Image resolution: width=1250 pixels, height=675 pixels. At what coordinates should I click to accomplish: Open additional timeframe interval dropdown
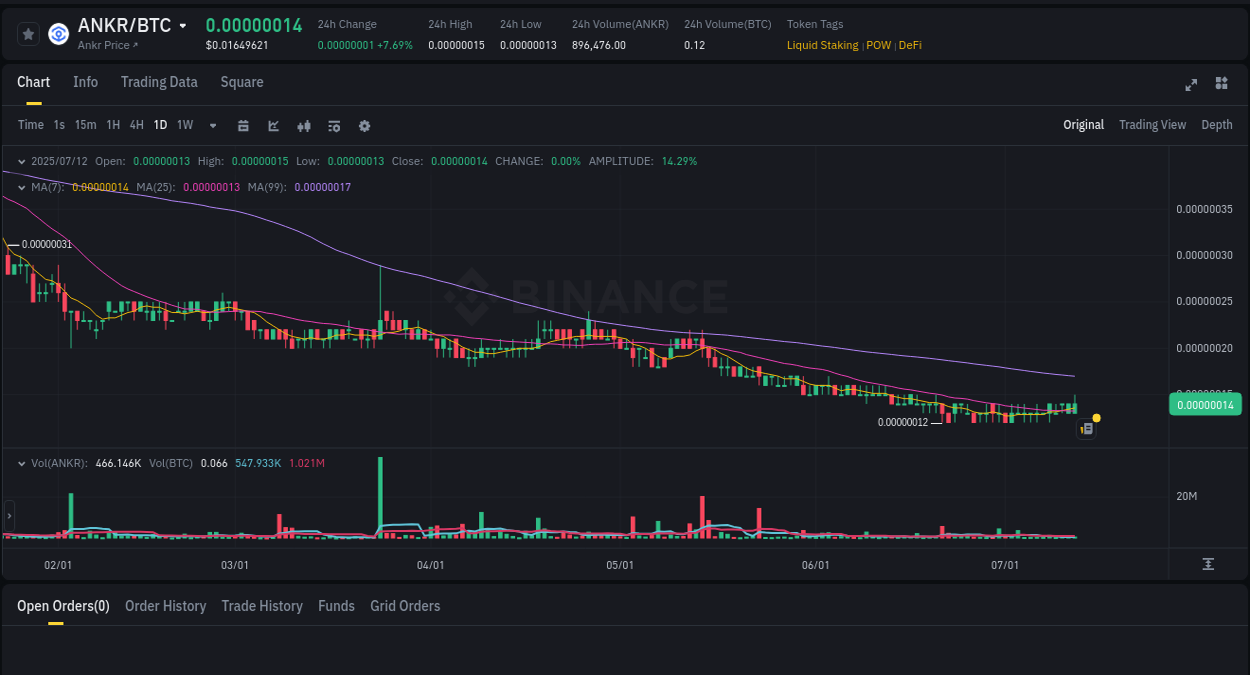point(212,125)
